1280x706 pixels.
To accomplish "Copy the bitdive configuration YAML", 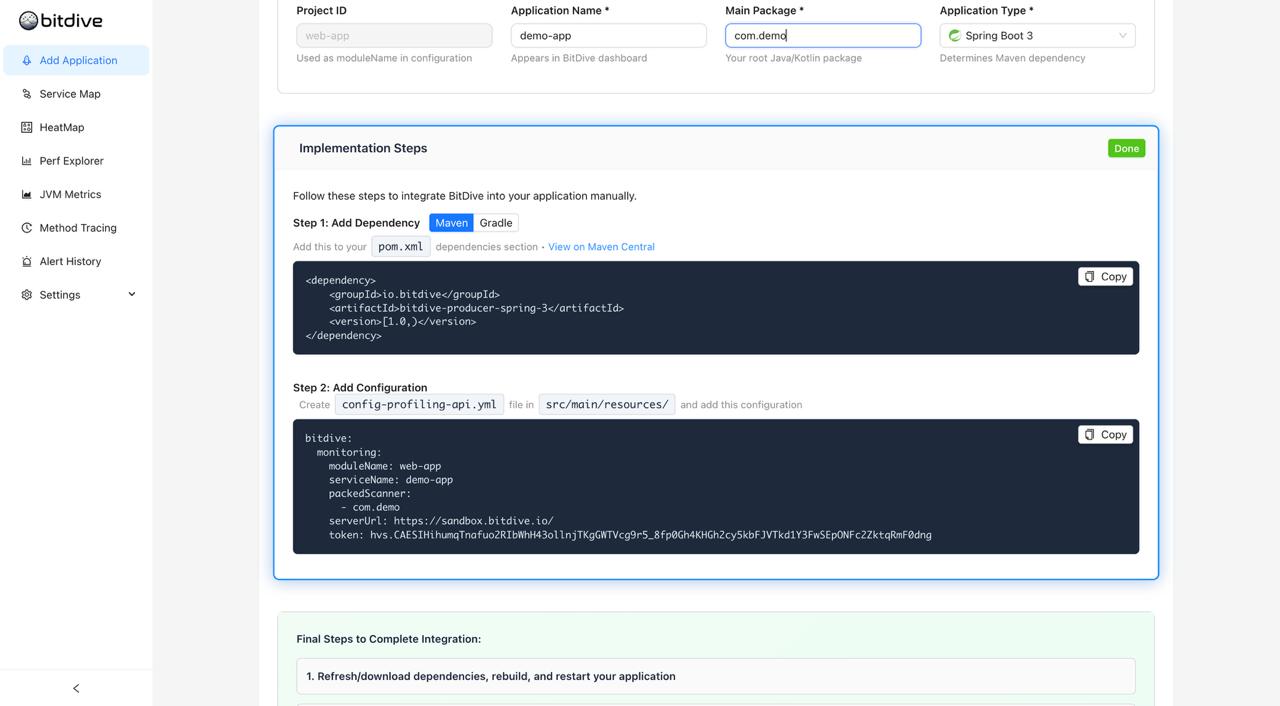I will pos(1105,435).
